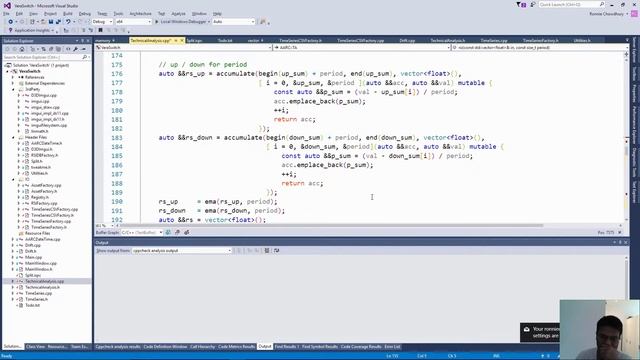Collapse the 3rdParty folder in Solution Explorer

[13, 89]
